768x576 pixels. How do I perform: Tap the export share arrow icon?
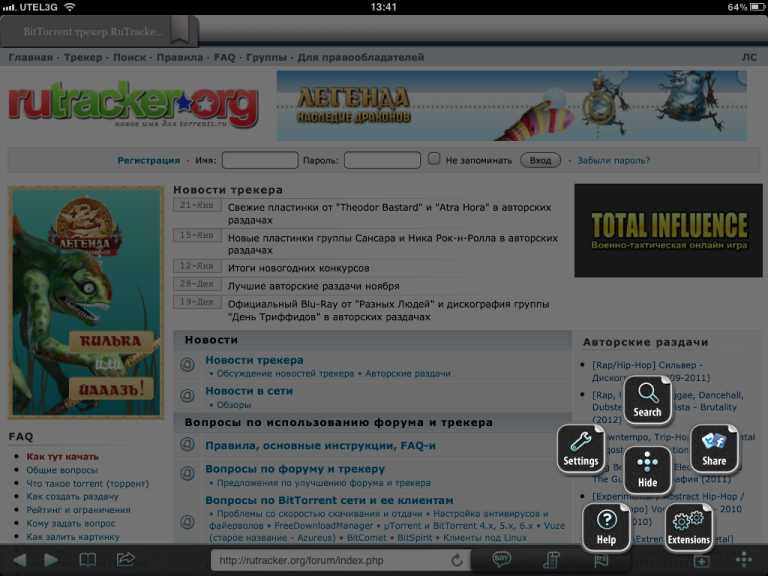[x=125, y=559]
